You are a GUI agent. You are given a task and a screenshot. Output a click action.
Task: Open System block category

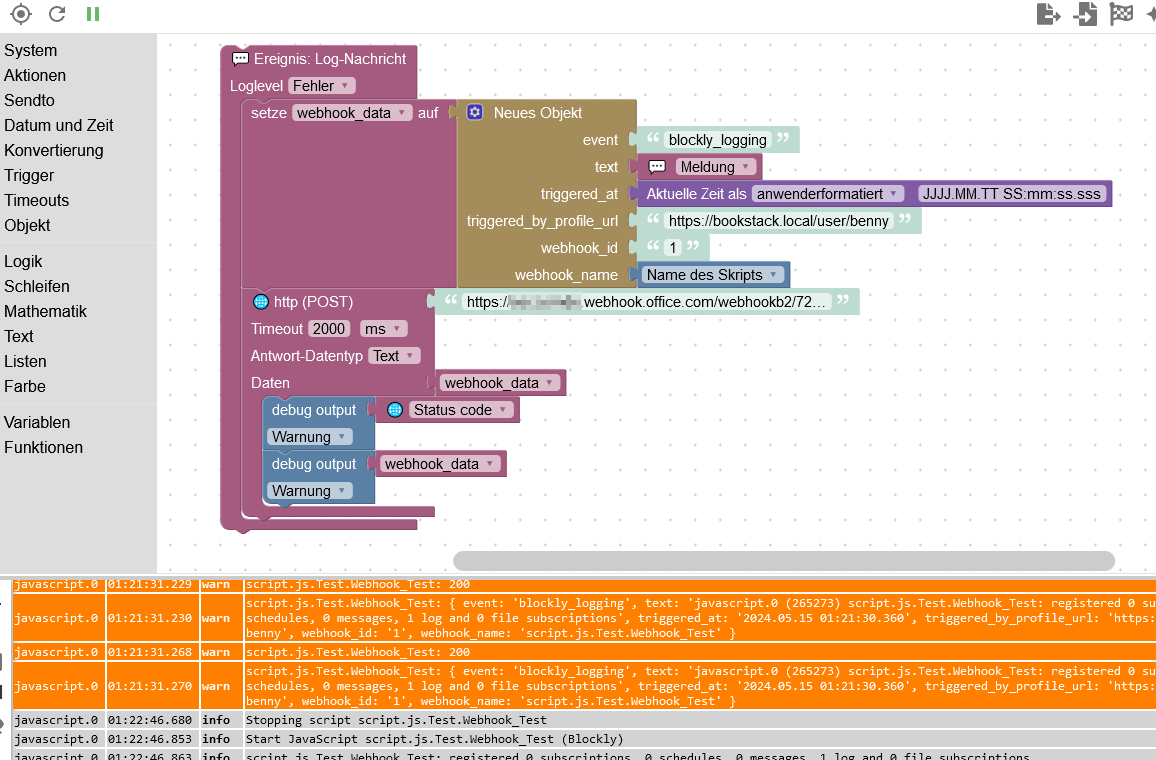30,50
